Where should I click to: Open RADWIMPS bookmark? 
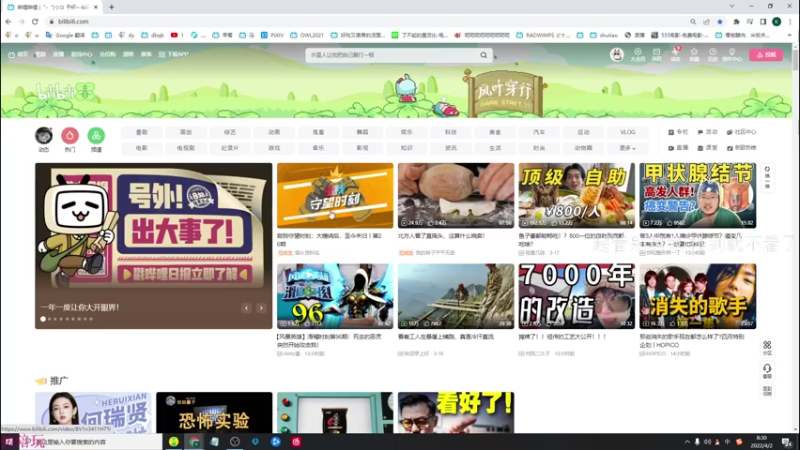pyautogui.click(x=543, y=35)
